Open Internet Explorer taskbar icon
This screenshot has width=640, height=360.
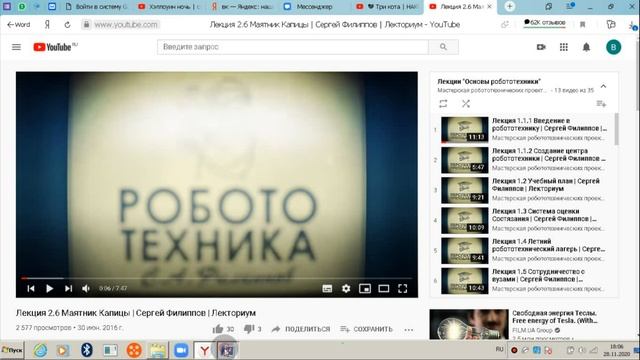(40, 350)
